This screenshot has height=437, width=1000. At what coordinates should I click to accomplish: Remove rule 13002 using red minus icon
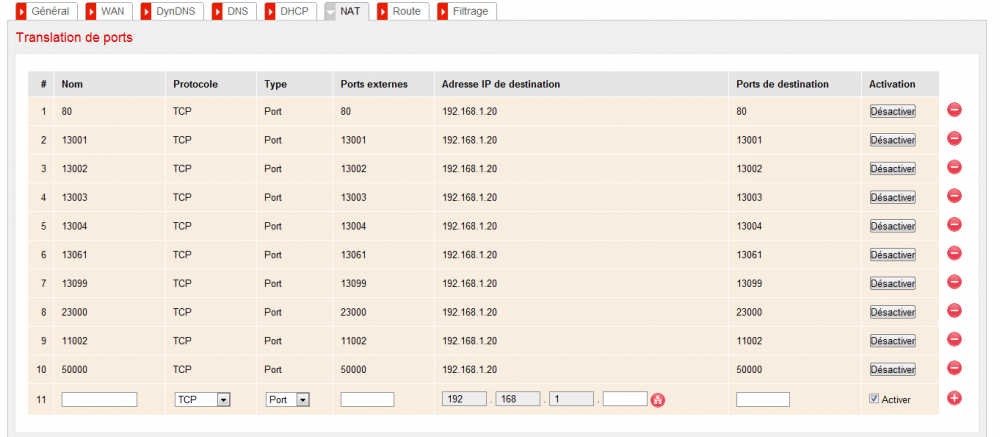pyautogui.click(x=954, y=168)
